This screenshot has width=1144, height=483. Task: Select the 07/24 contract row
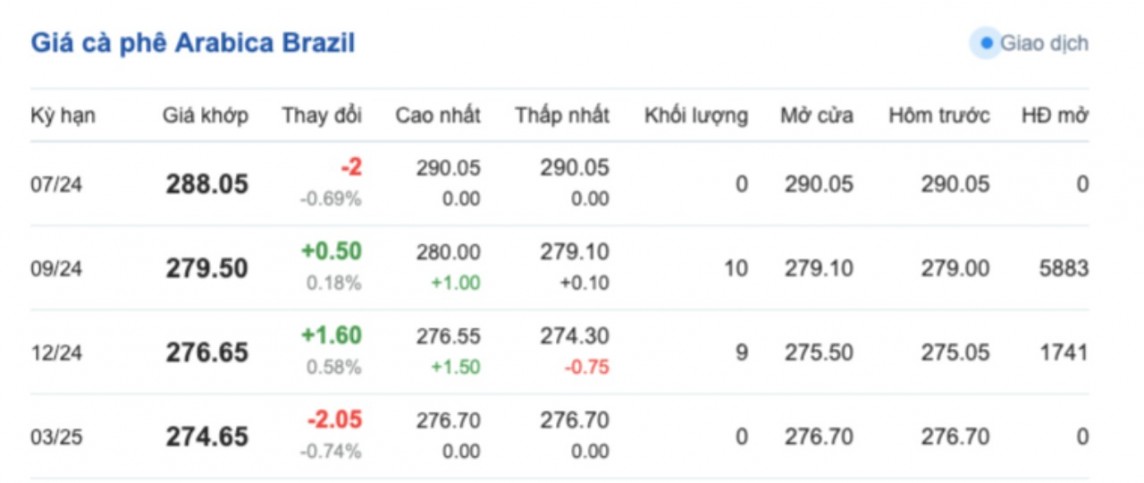click(55, 185)
